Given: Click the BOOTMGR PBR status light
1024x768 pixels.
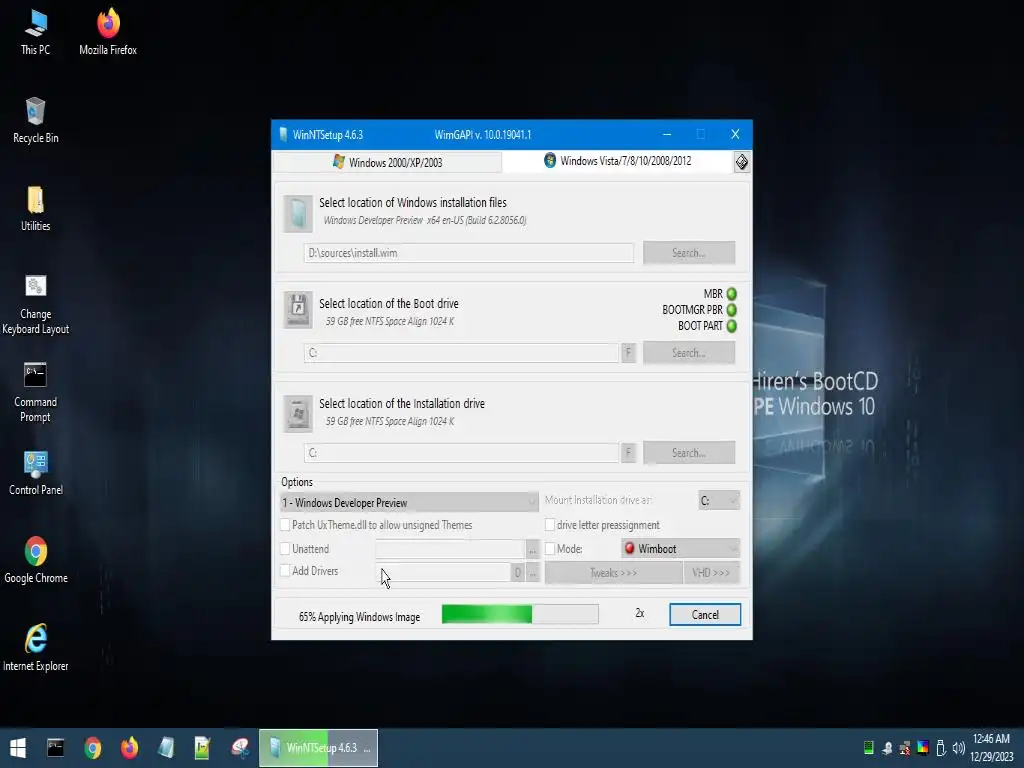Looking at the screenshot, I should (x=731, y=310).
